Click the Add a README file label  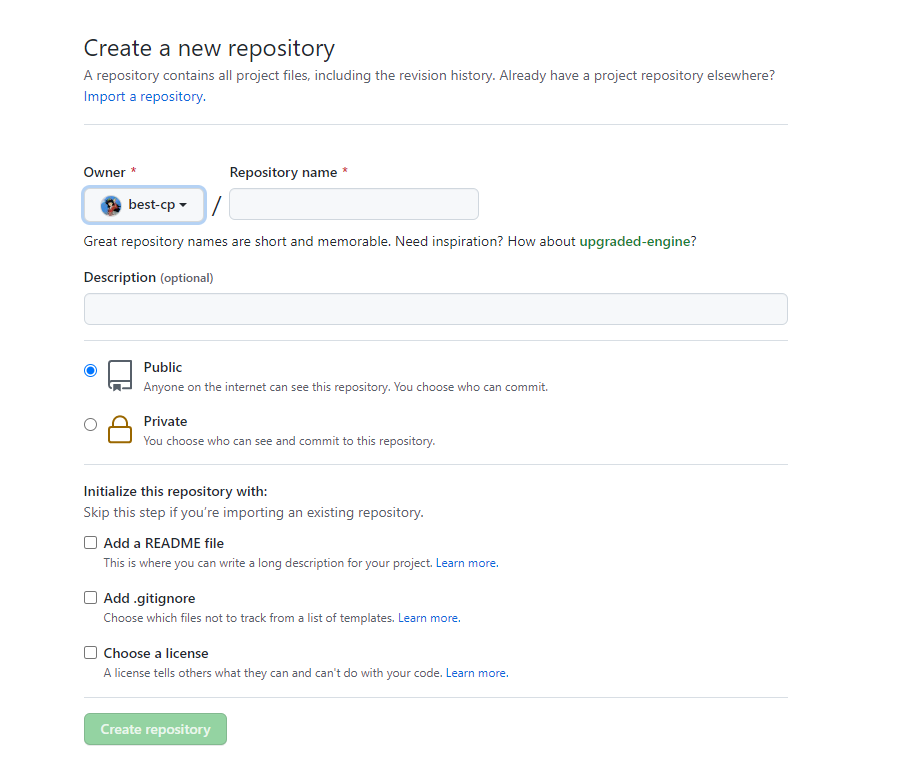pyautogui.click(x=164, y=543)
